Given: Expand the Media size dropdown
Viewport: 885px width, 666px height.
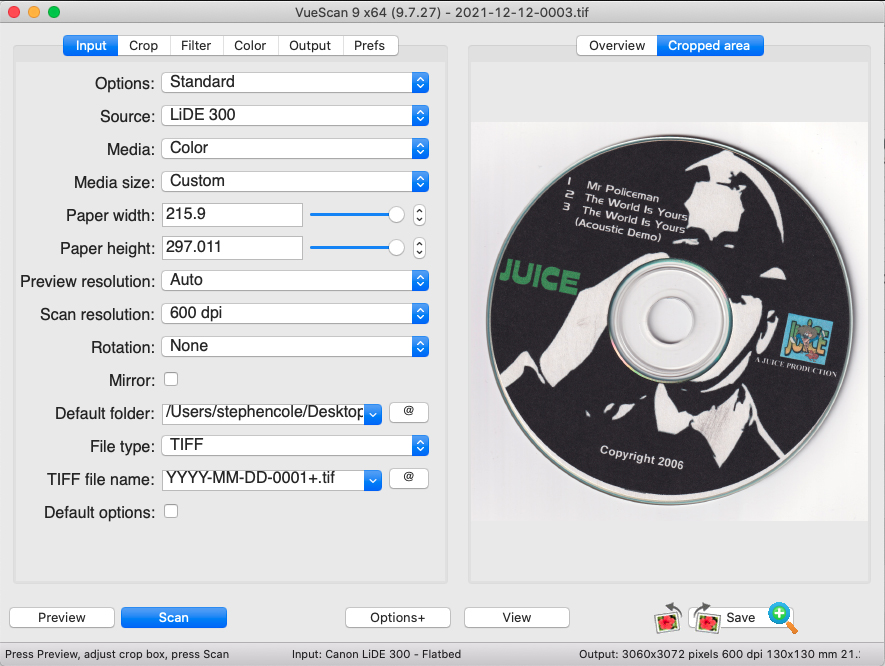Looking at the screenshot, I should click(295, 181).
